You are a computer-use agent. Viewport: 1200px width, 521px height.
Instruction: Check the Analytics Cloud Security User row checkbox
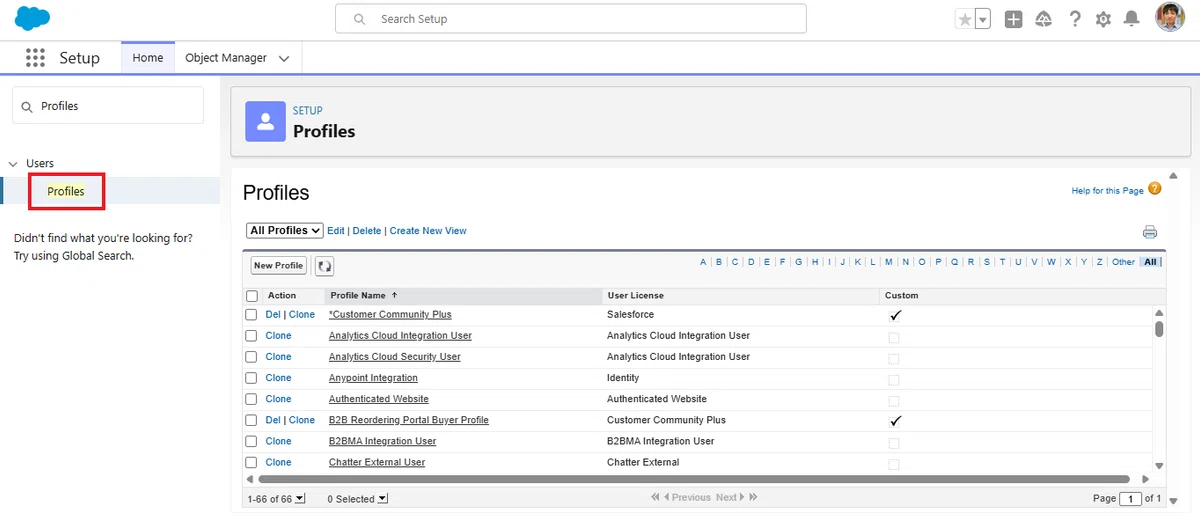[252, 357]
